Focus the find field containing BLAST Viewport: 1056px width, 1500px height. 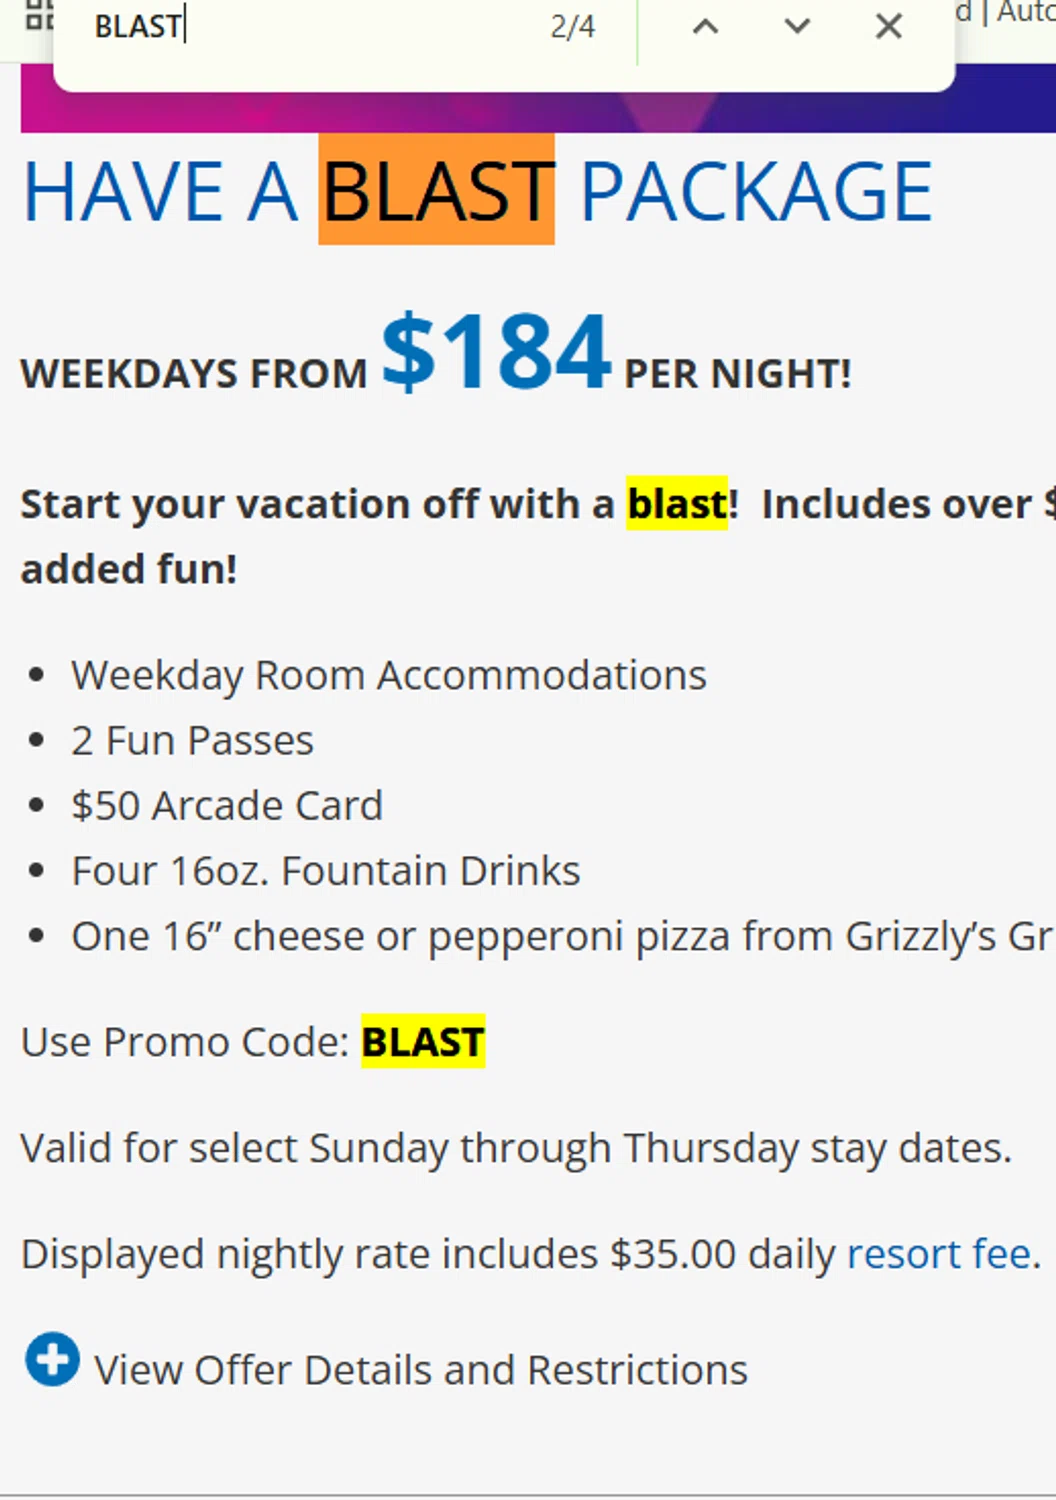click(x=300, y=27)
